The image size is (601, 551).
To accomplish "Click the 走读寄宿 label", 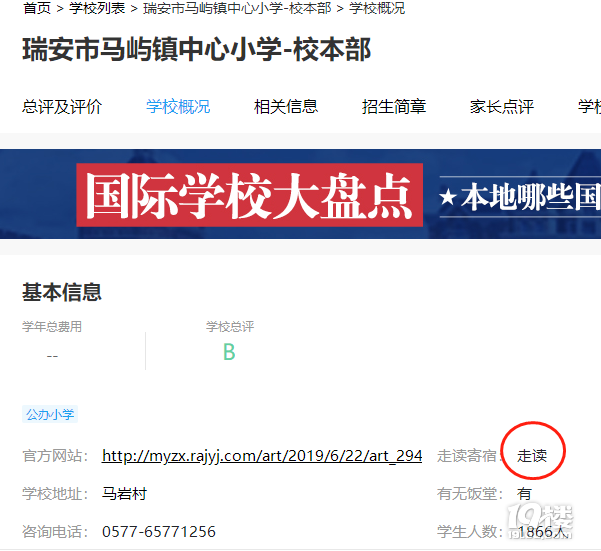I will pos(469,456).
